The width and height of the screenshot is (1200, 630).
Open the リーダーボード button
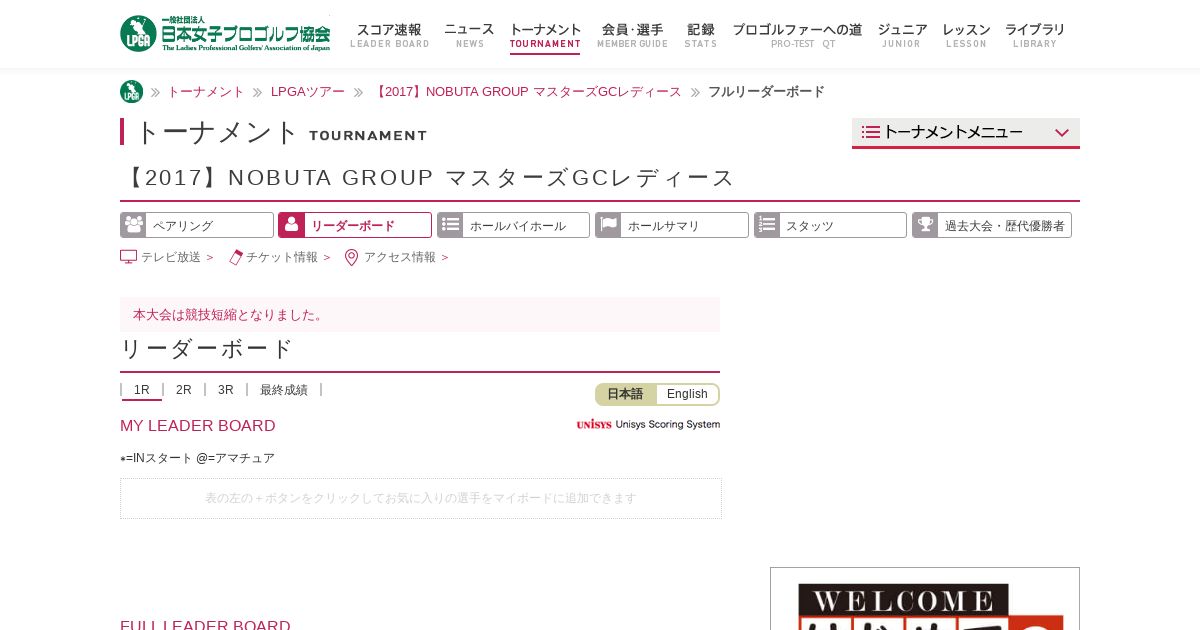(x=355, y=225)
